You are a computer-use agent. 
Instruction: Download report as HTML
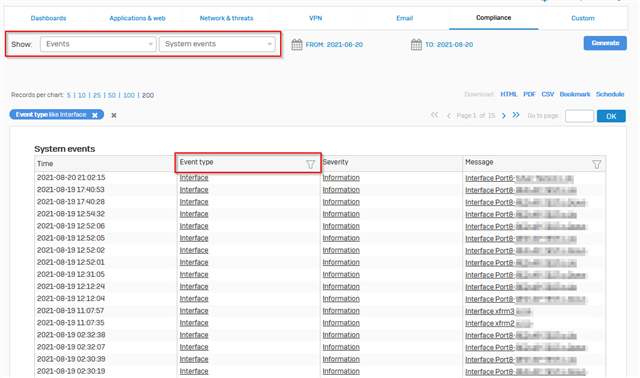[x=509, y=94]
